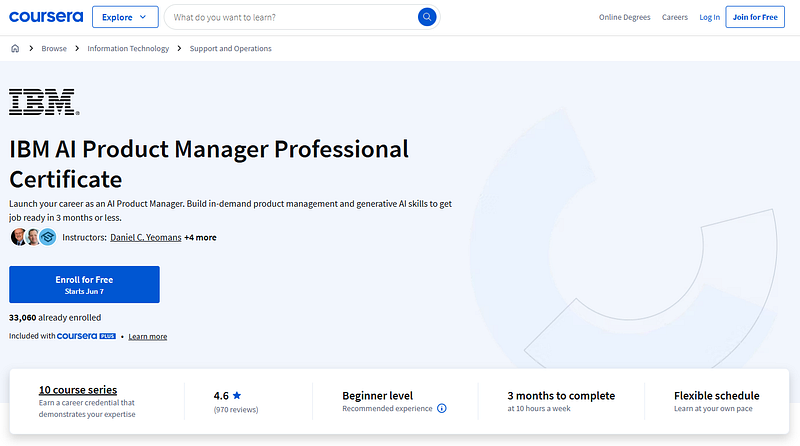Open instructor Daniel C. Yeomans profile
This screenshot has width=800, height=446.
click(x=145, y=237)
